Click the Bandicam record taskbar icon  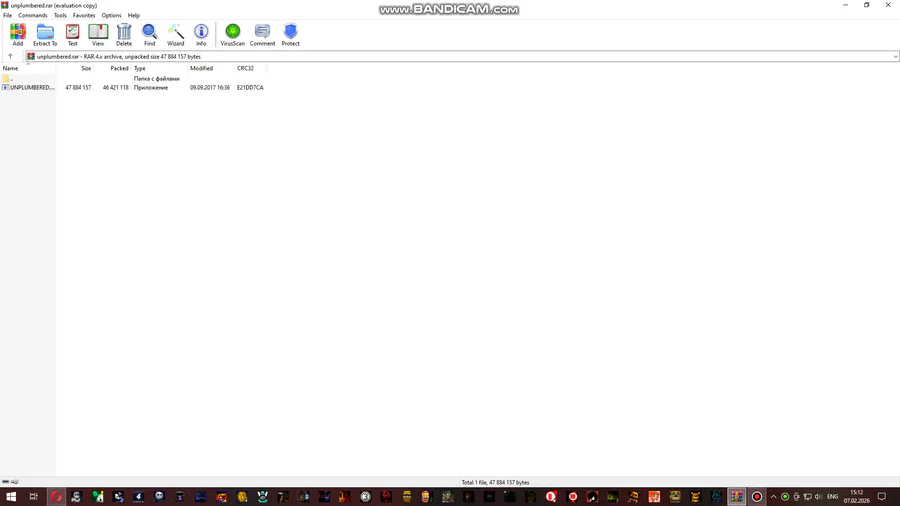click(757, 497)
